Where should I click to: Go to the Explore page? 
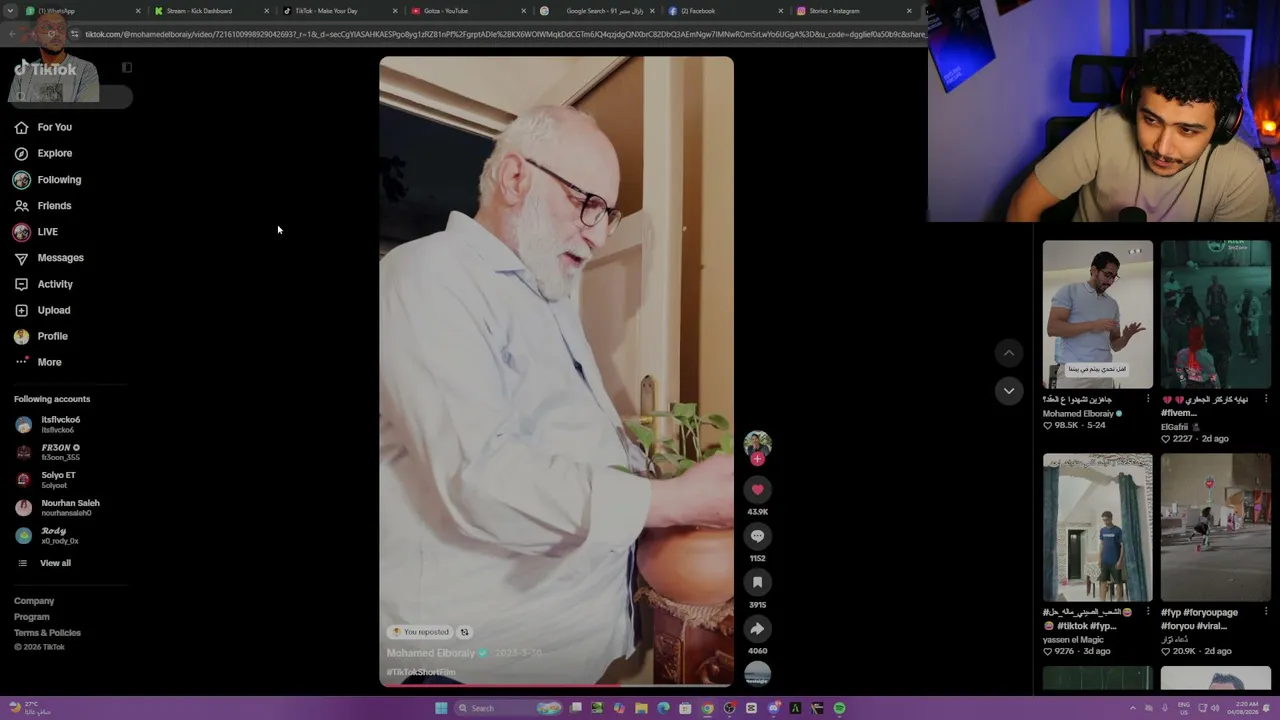(x=43, y=153)
